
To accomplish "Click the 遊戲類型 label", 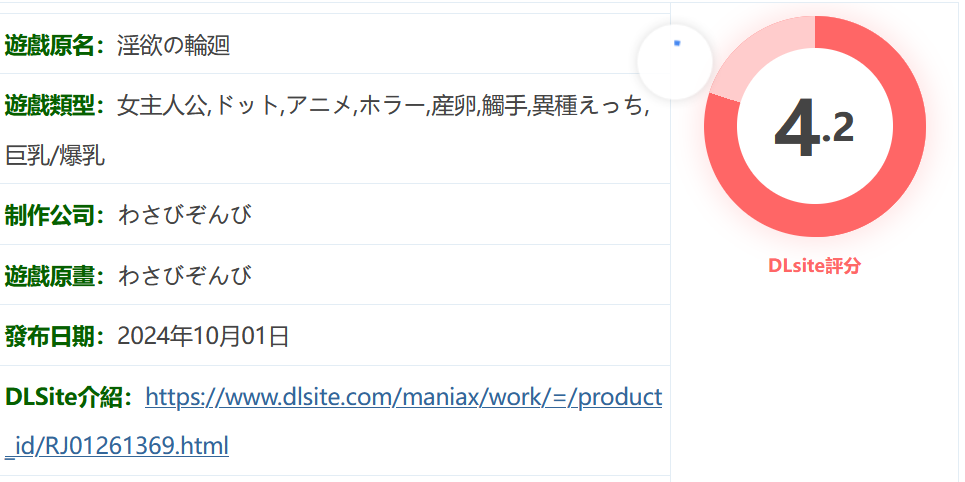I will tap(54, 105).
